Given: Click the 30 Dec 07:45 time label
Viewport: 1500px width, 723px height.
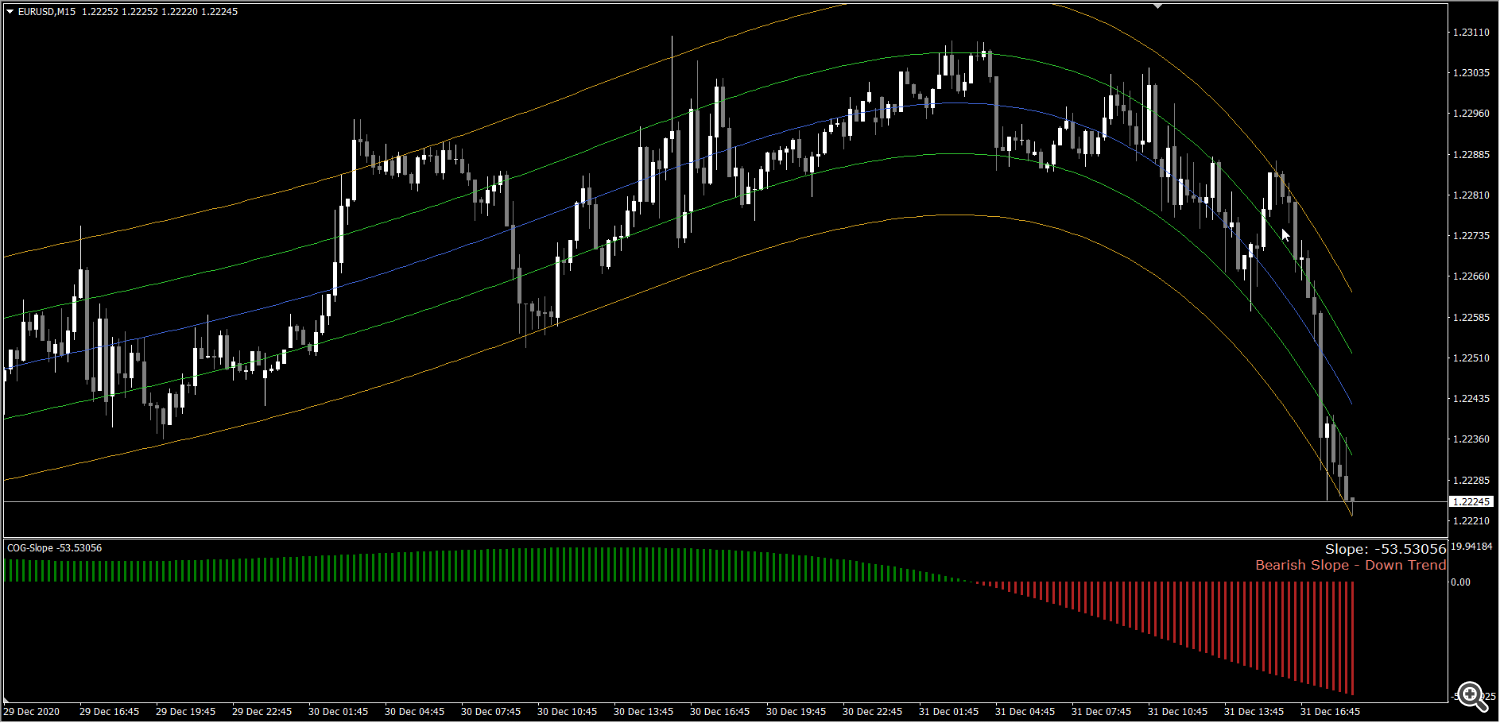Looking at the screenshot, I should [491, 713].
